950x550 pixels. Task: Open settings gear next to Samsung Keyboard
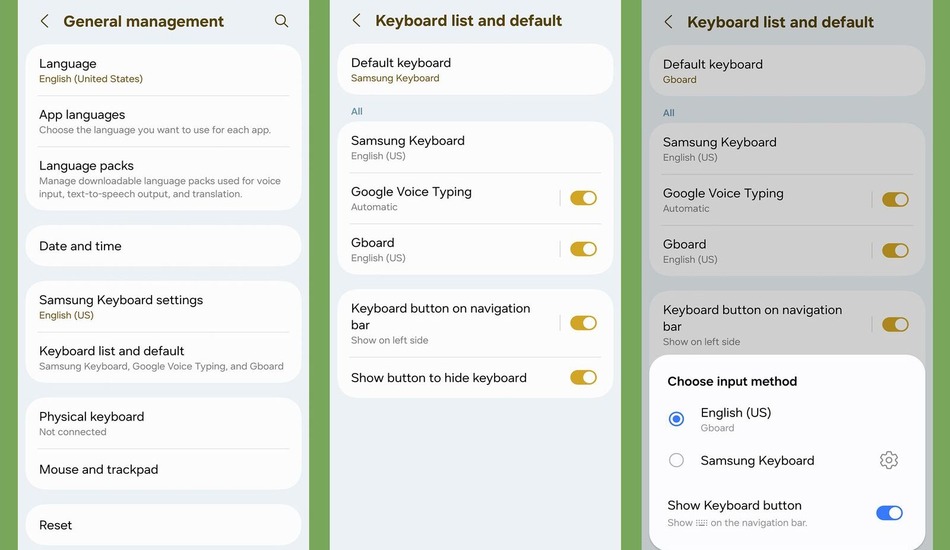tap(888, 460)
